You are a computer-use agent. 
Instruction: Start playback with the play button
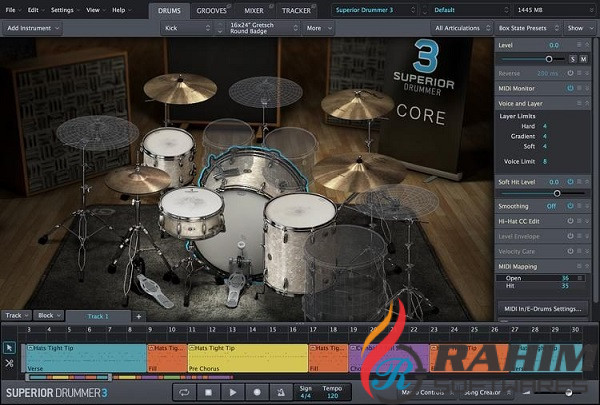click(x=233, y=392)
